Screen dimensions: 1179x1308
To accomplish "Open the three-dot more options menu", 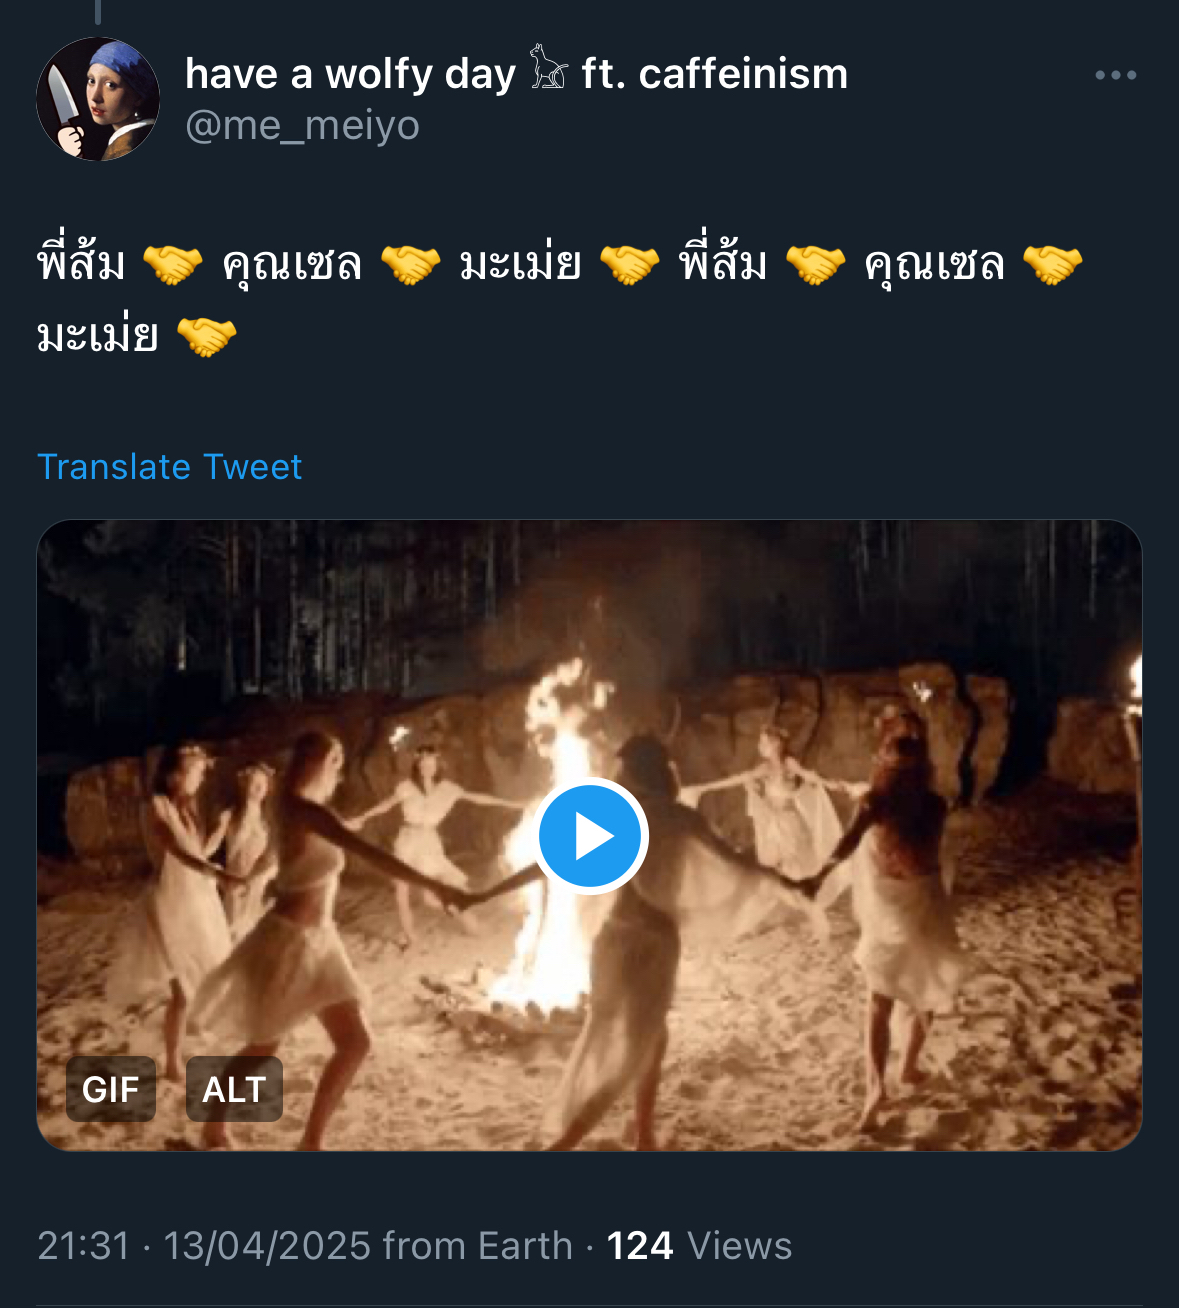I will (x=1115, y=75).
